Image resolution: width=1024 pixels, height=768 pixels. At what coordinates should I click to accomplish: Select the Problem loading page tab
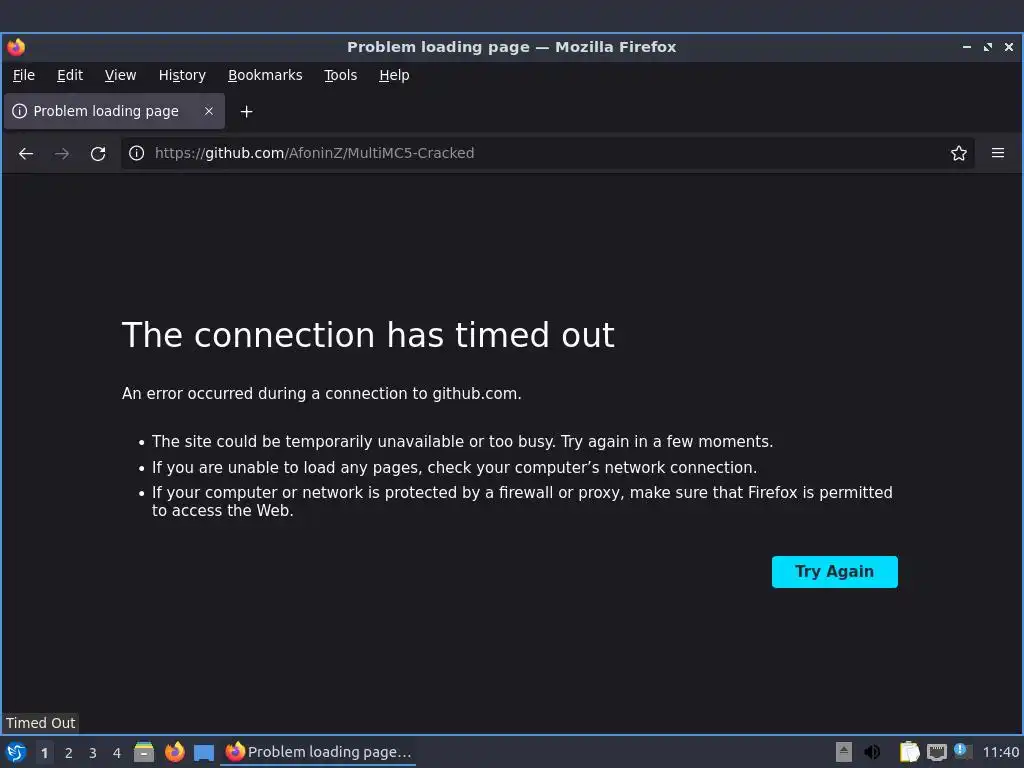(114, 111)
